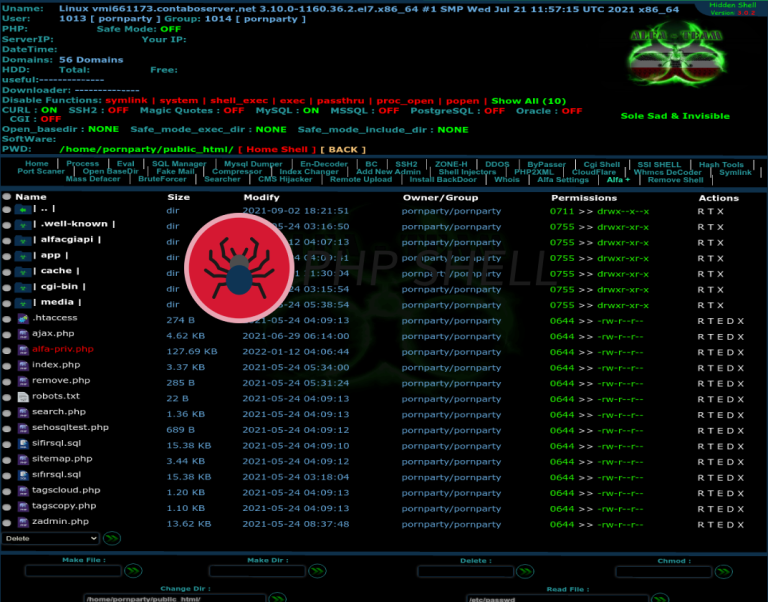Image resolution: width=768 pixels, height=602 pixels.
Task: Expand Show All disabled functions
Action: [528, 101]
